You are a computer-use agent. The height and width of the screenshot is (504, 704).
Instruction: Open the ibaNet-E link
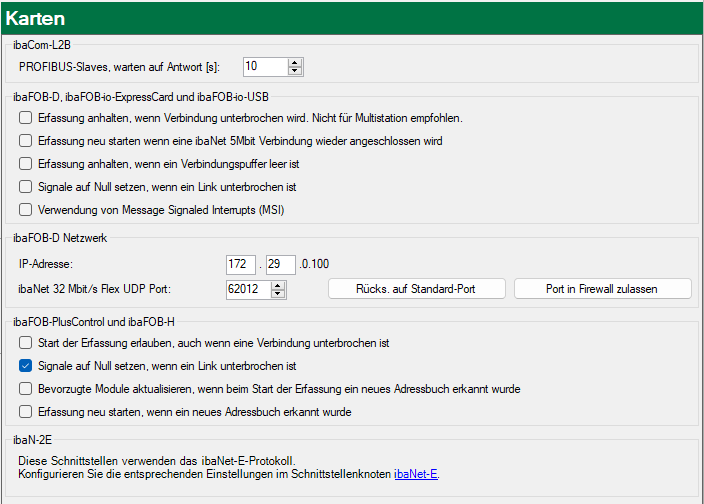point(416,474)
